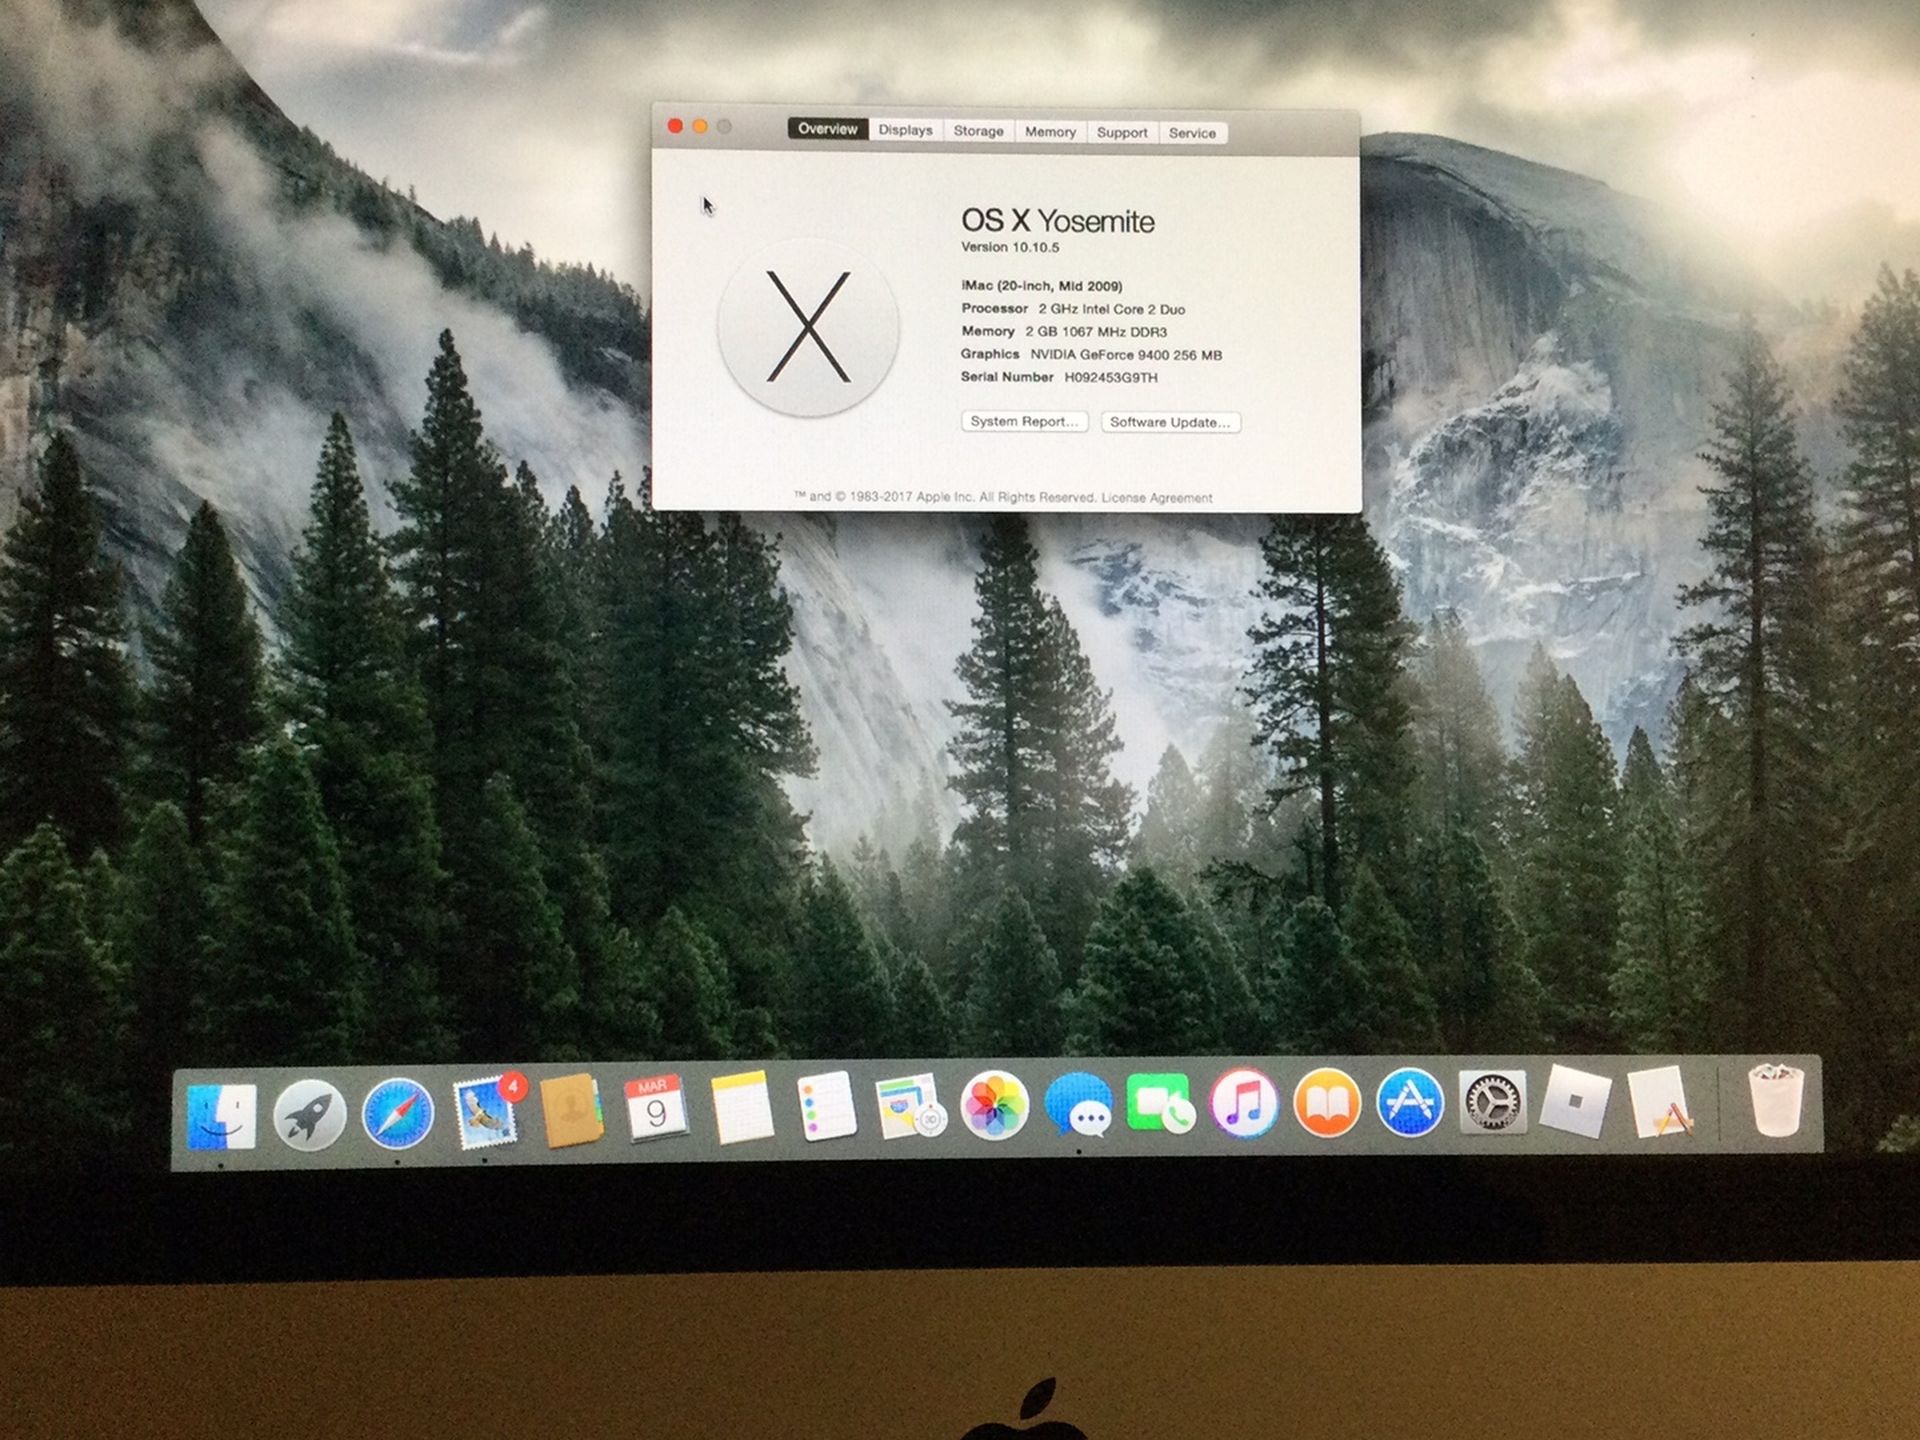Open System Preferences gear icon
The image size is (1920, 1440).
[x=1493, y=1103]
